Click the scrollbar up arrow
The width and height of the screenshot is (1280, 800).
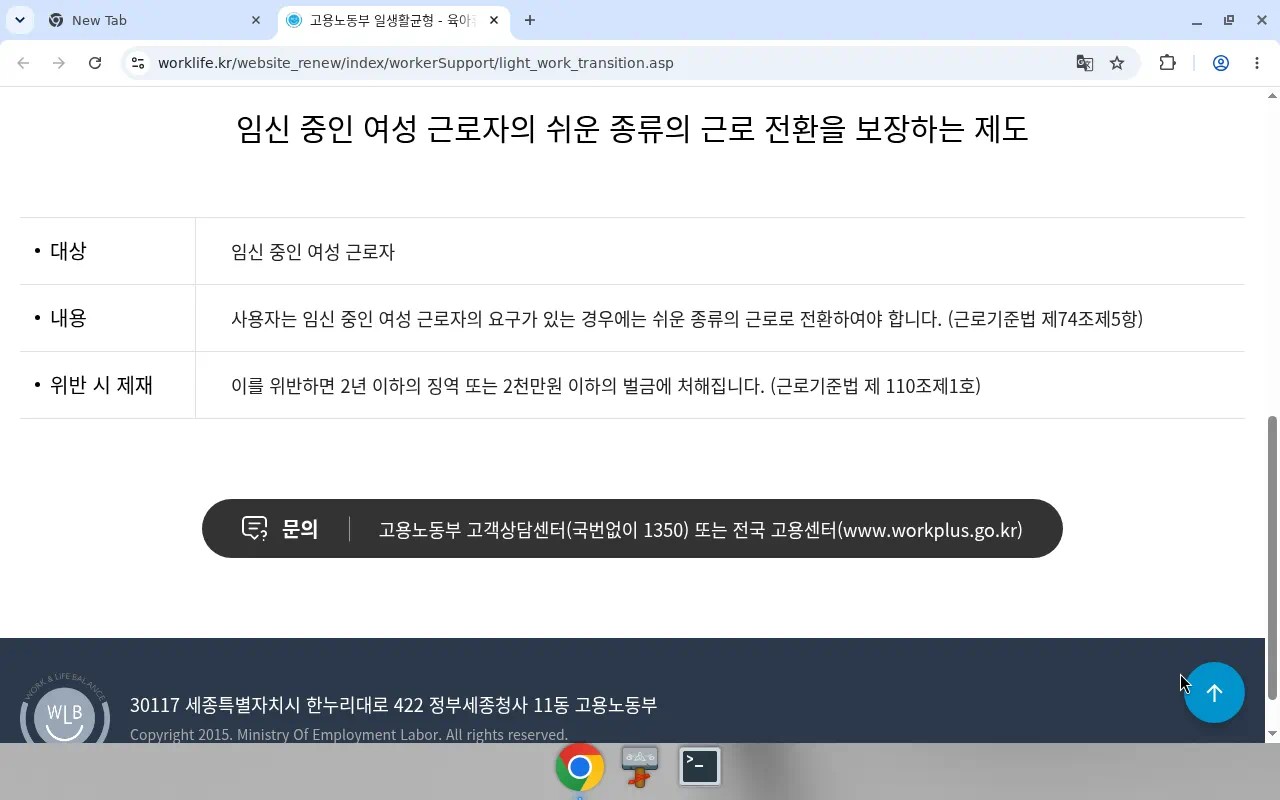click(x=1272, y=96)
